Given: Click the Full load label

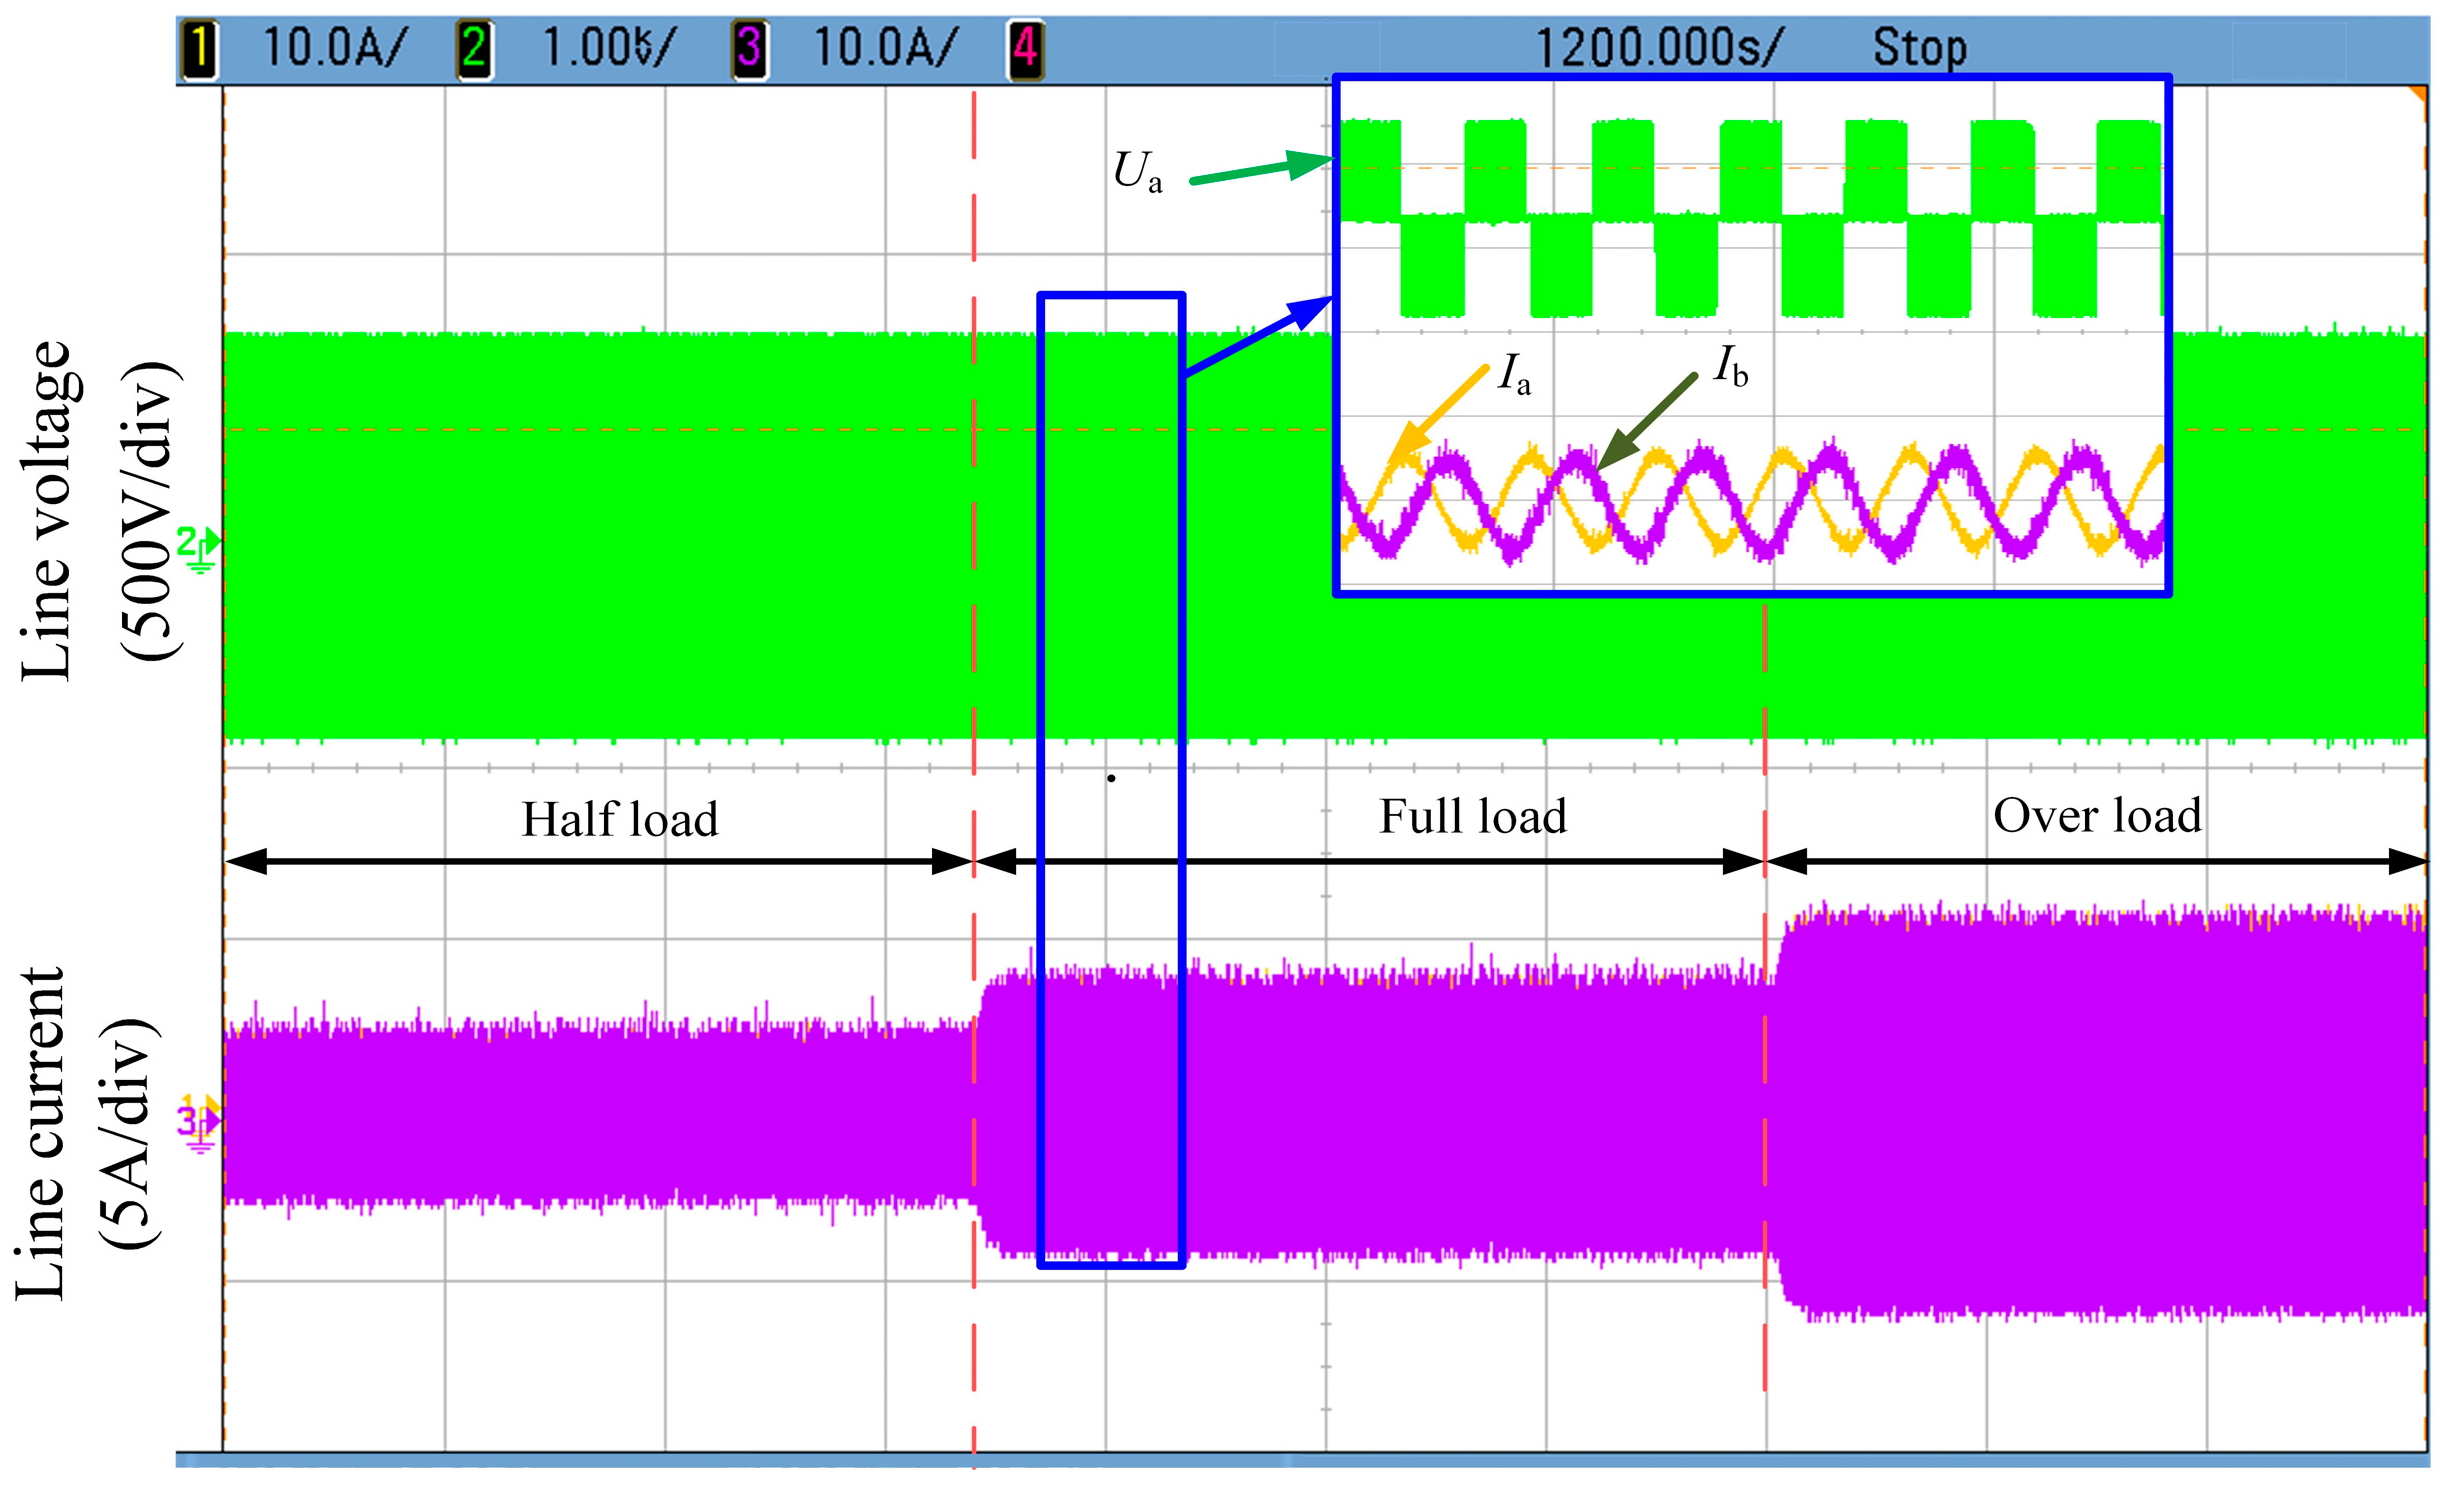Looking at the screenshot, I should [1472, 817].
